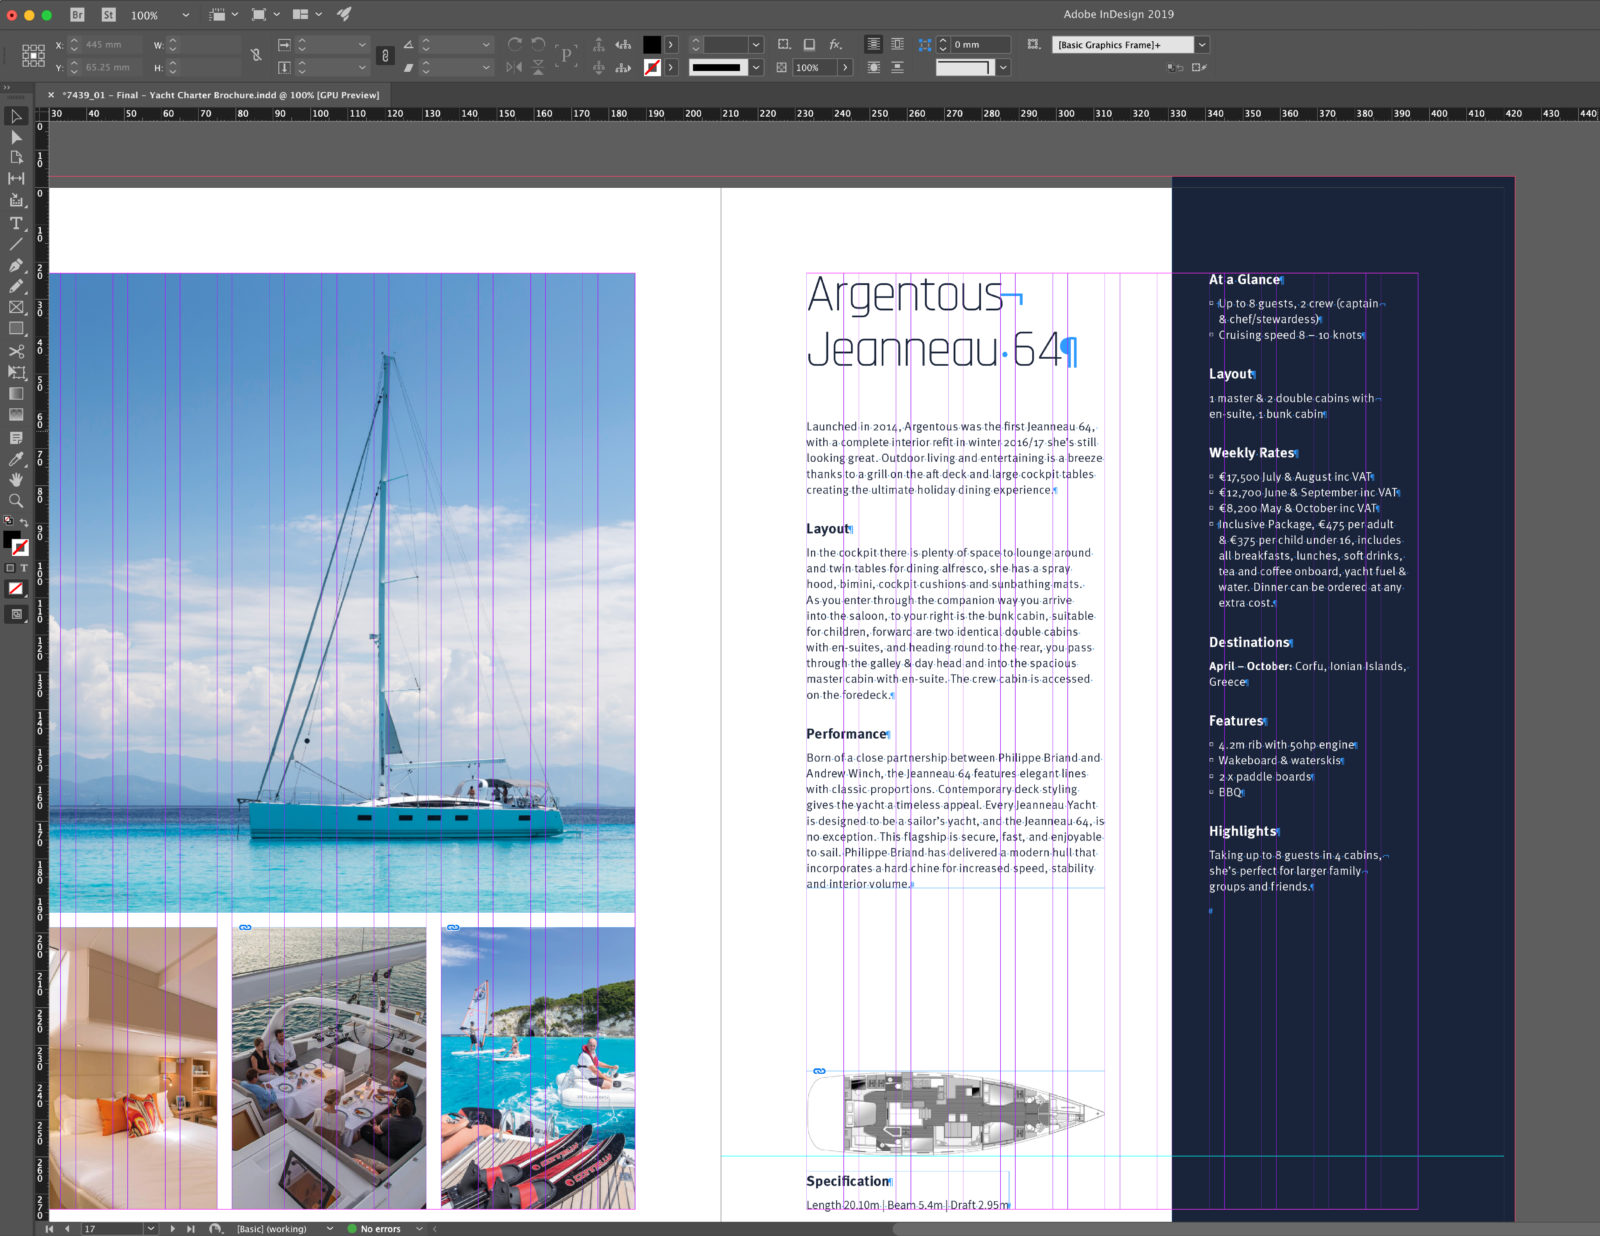Go to first page arrow

pyautogui.click(x=49, y=1228)
